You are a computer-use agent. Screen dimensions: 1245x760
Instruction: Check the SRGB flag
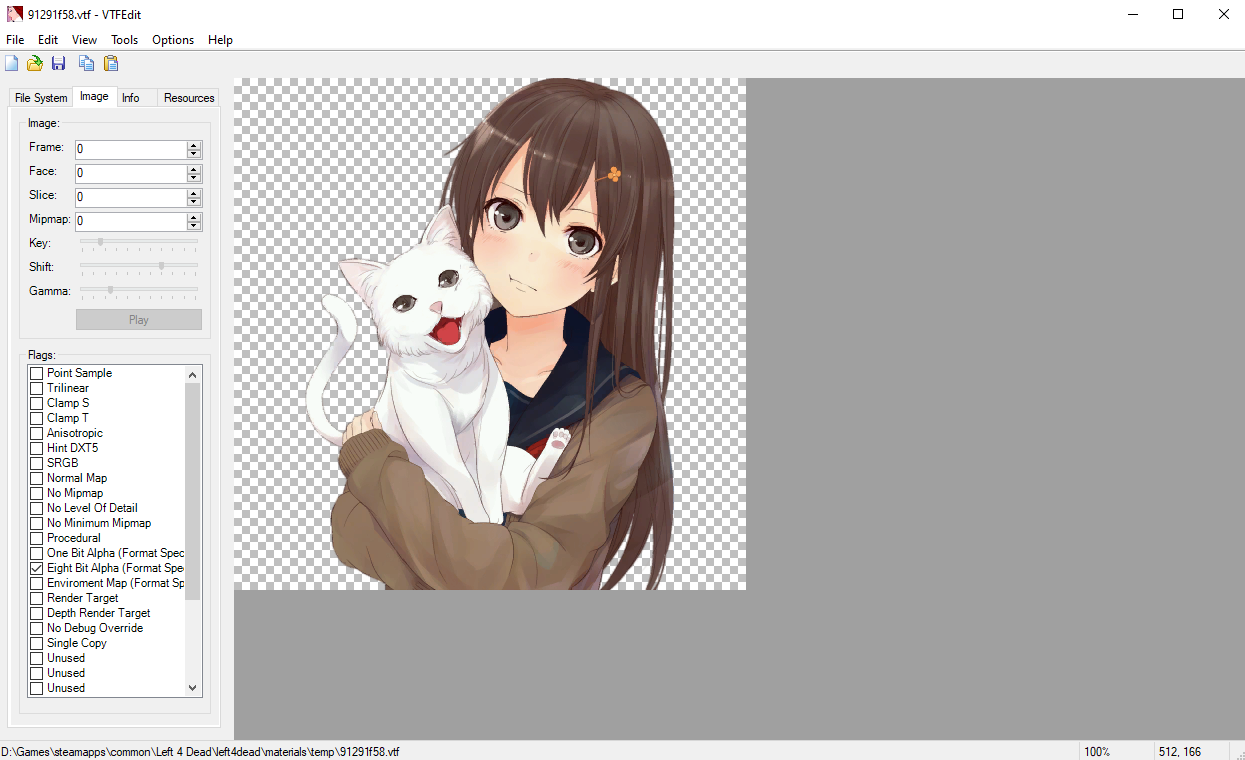[x=36, y=463]
